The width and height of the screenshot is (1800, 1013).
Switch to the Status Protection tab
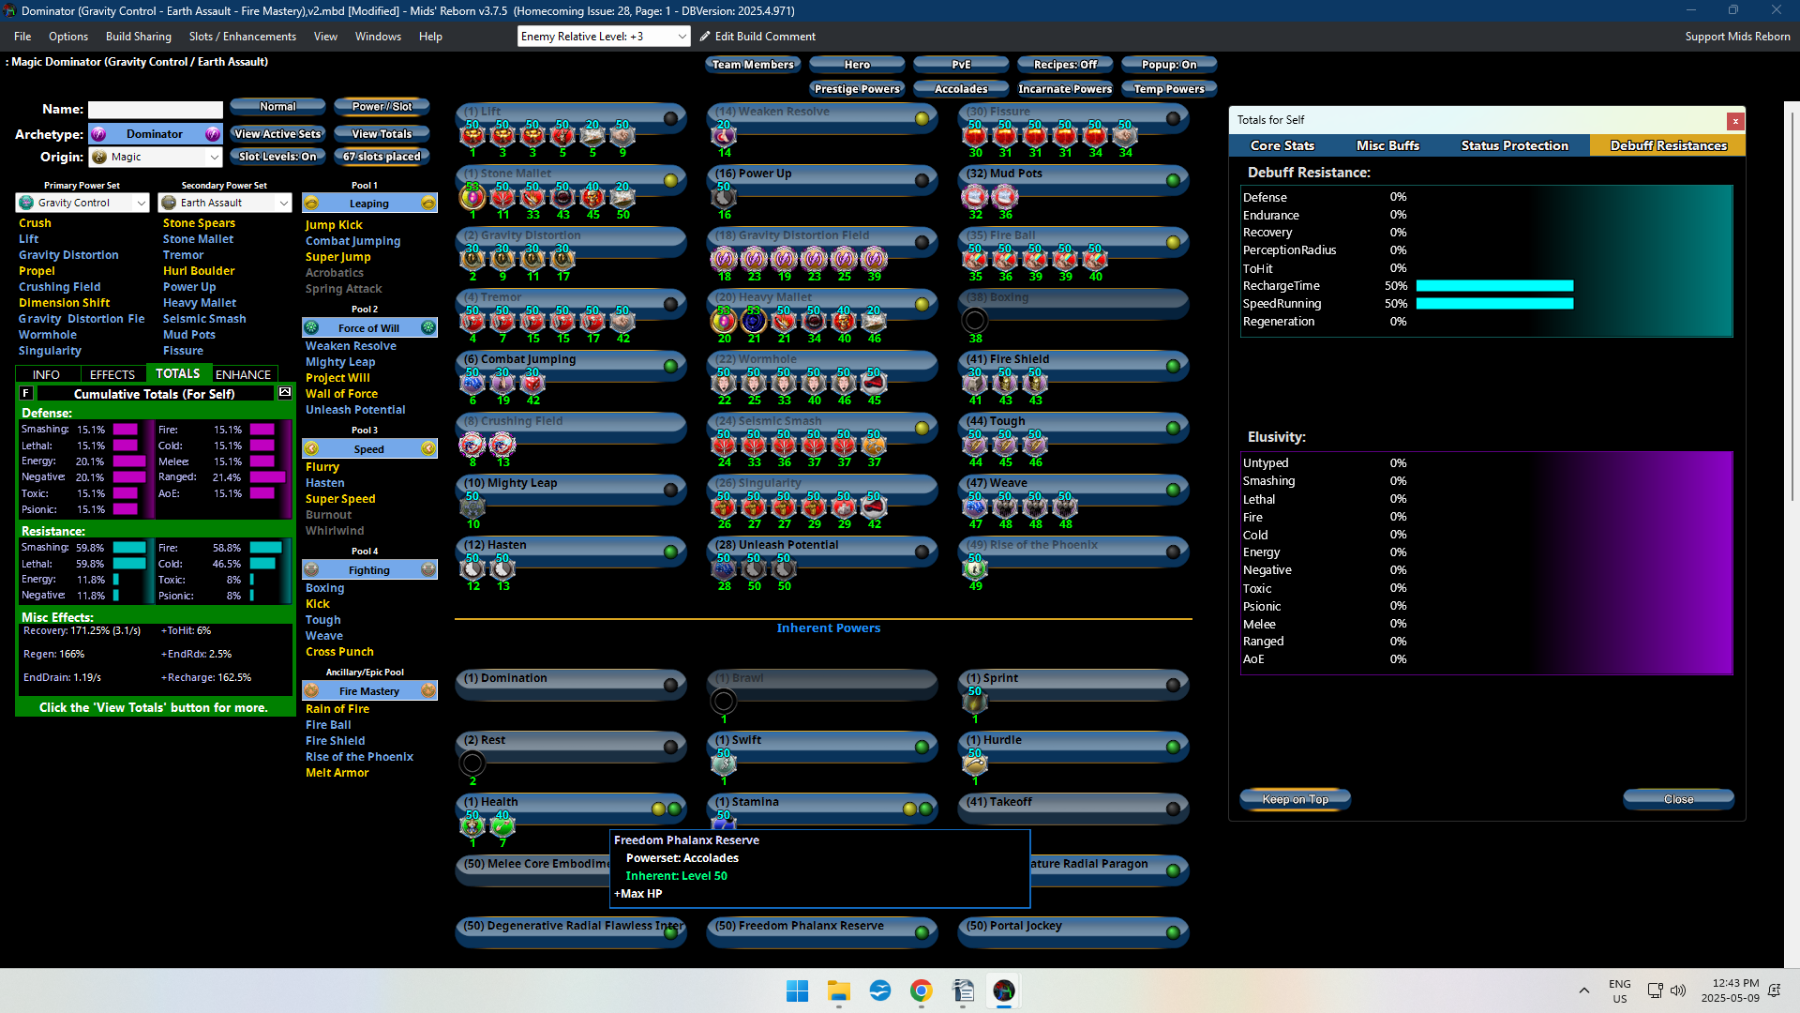point(1514,146)
